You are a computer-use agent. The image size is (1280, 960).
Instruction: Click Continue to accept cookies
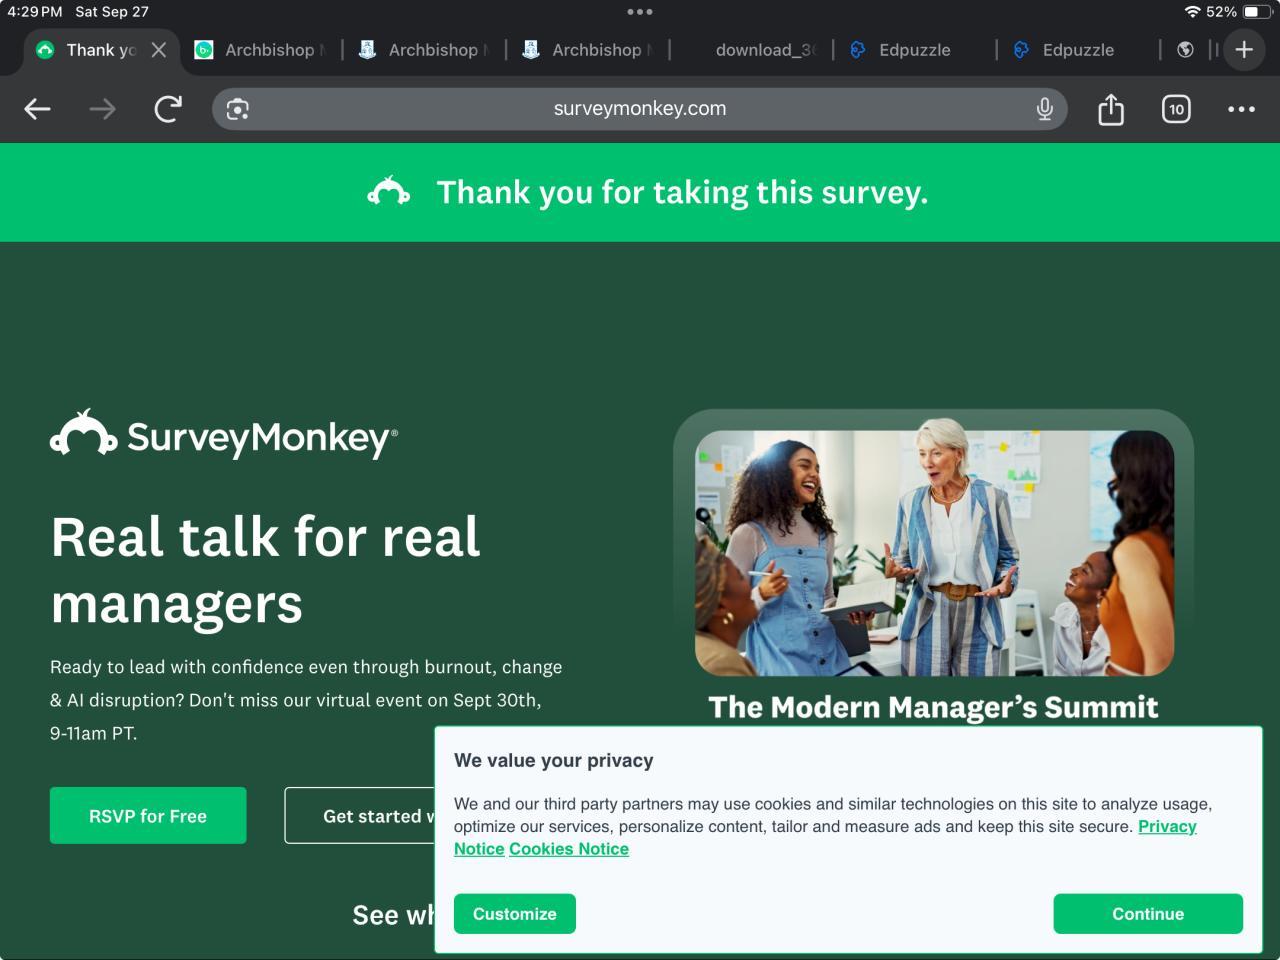1148,914
